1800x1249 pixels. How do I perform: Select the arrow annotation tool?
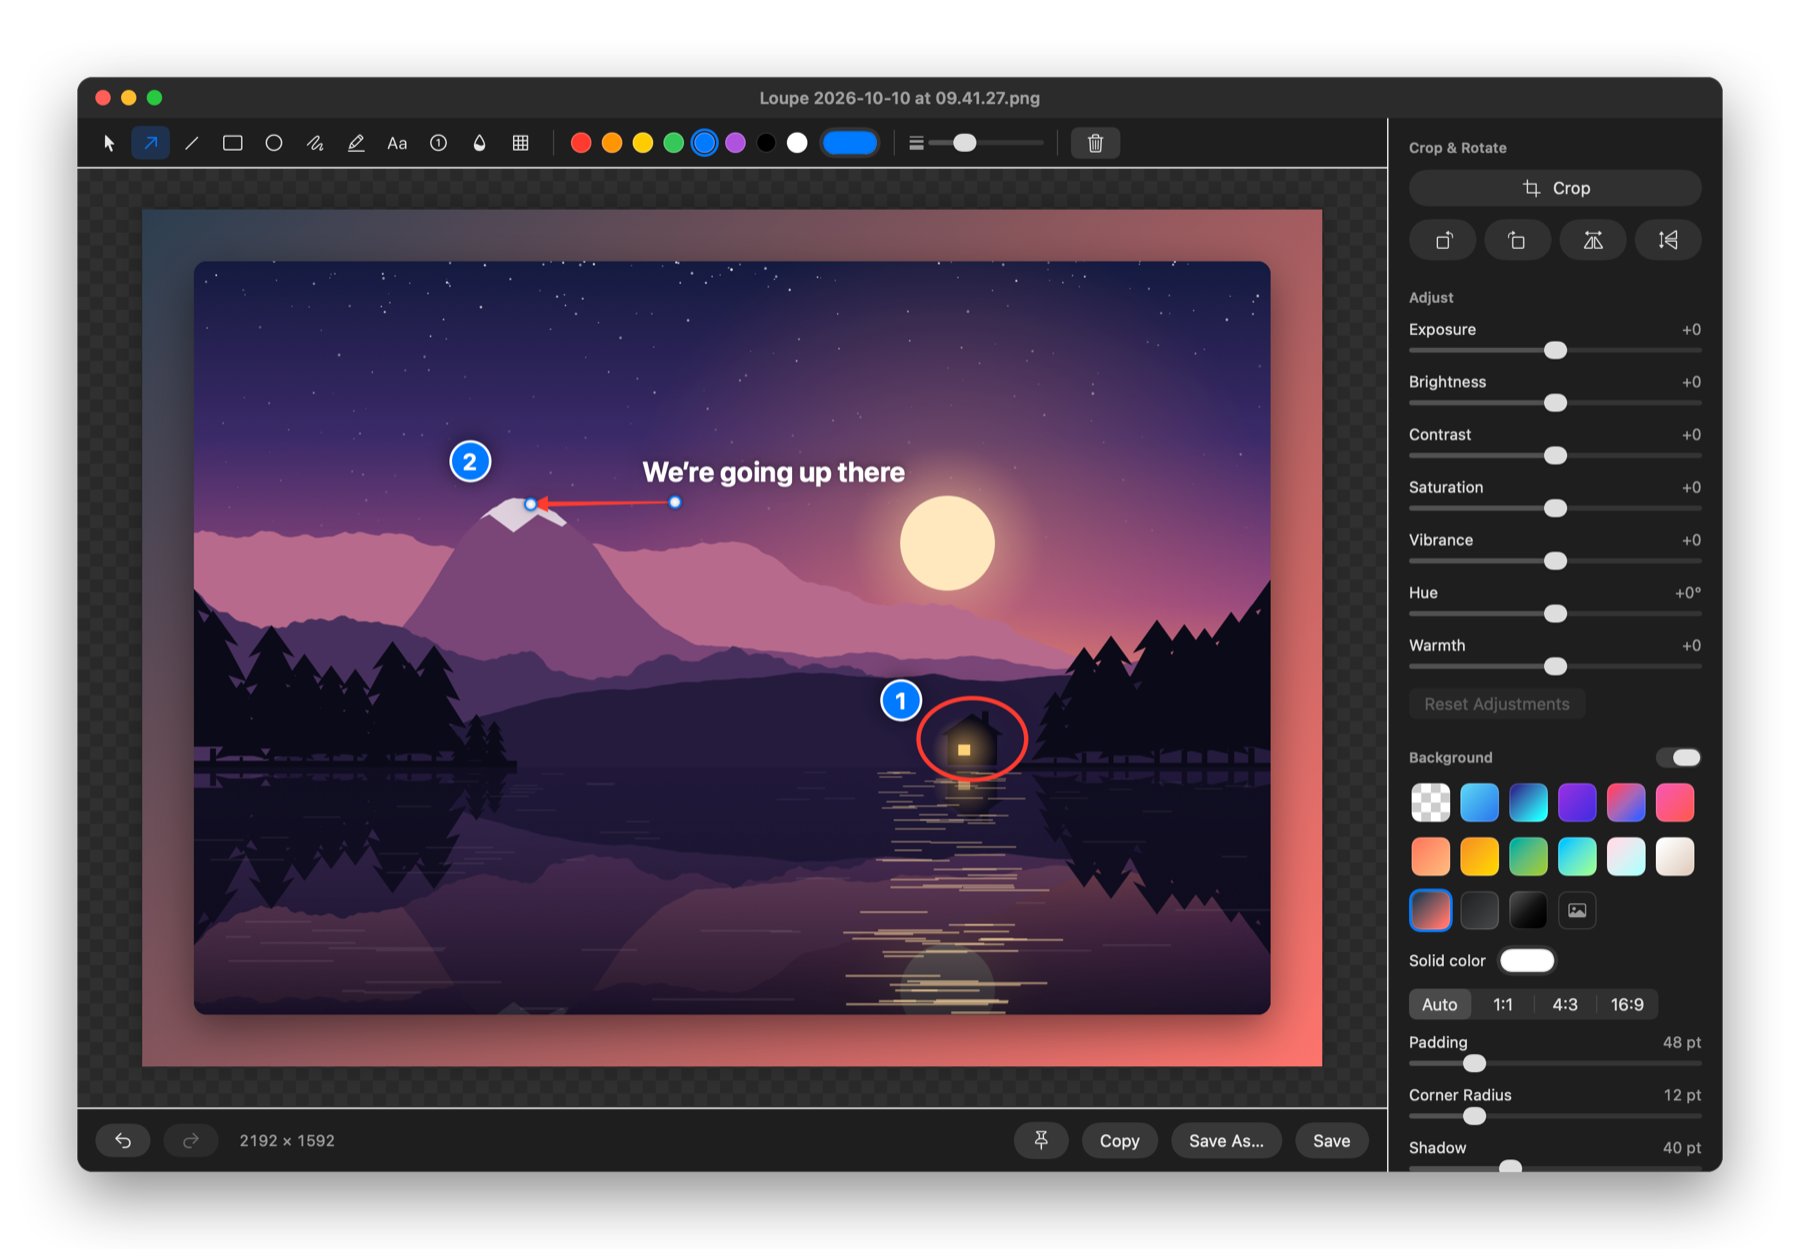click(151, 143)
